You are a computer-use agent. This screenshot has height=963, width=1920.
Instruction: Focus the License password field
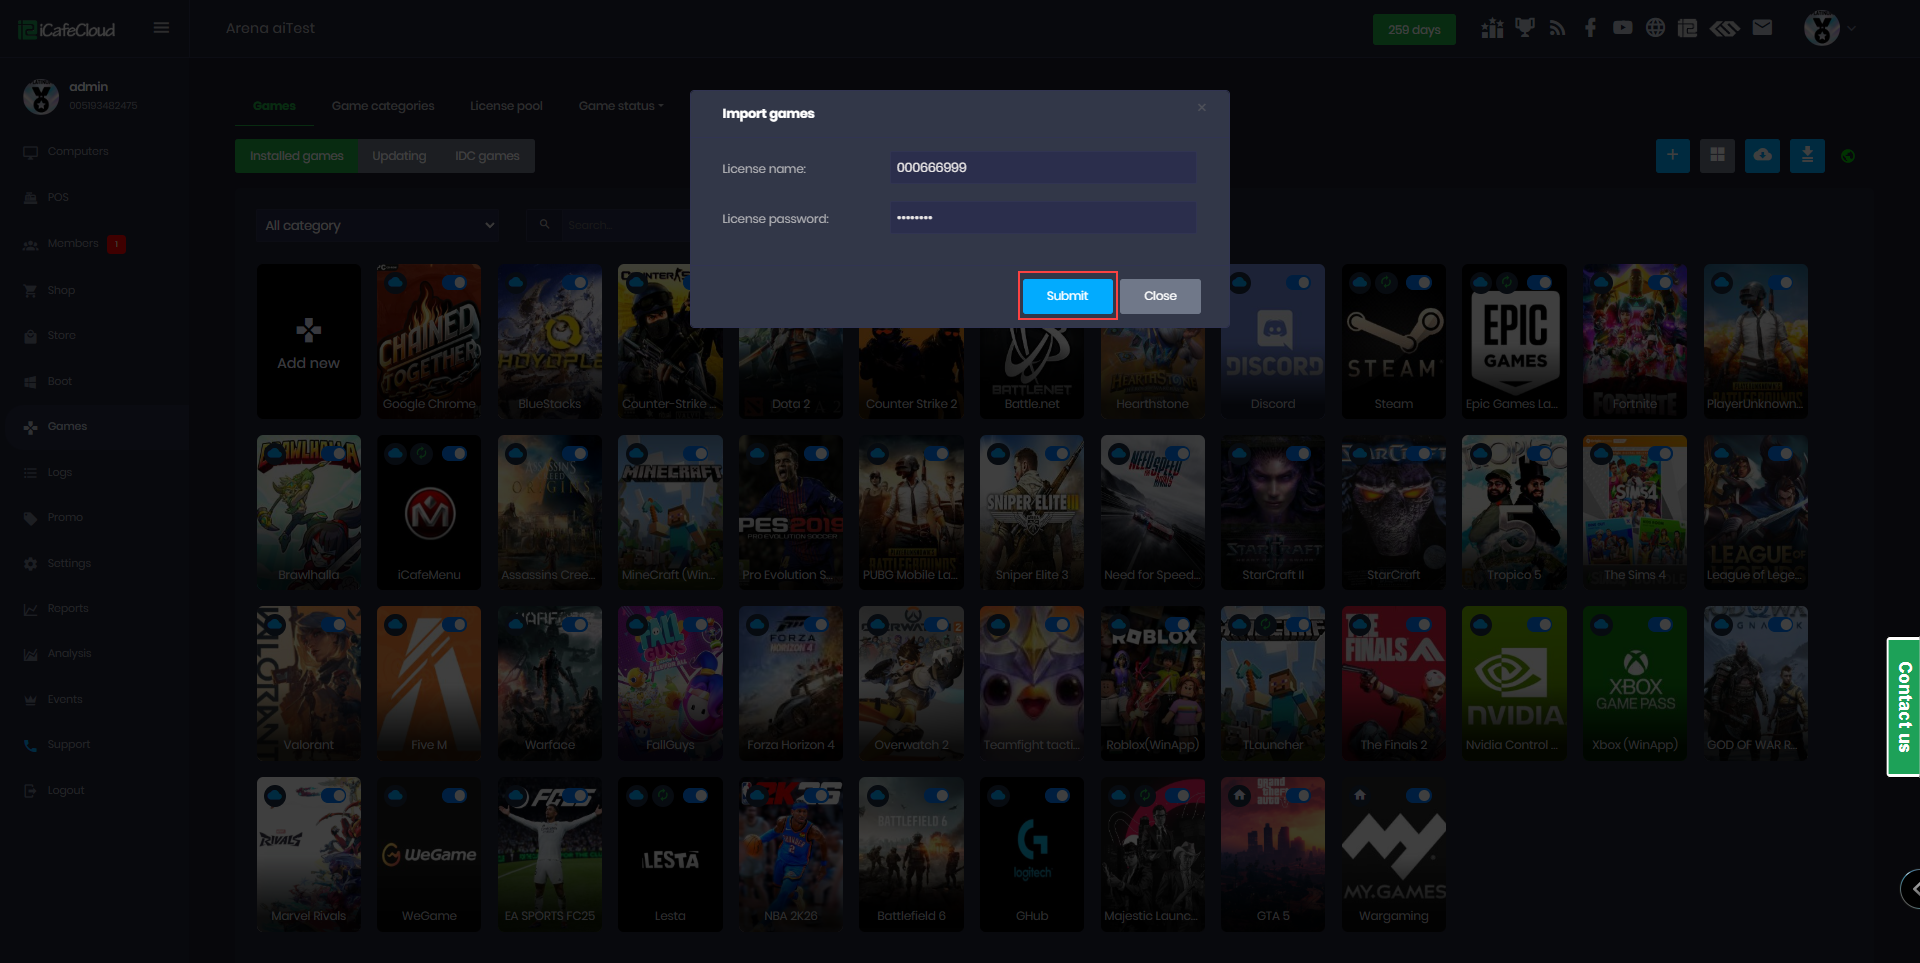1043,218
